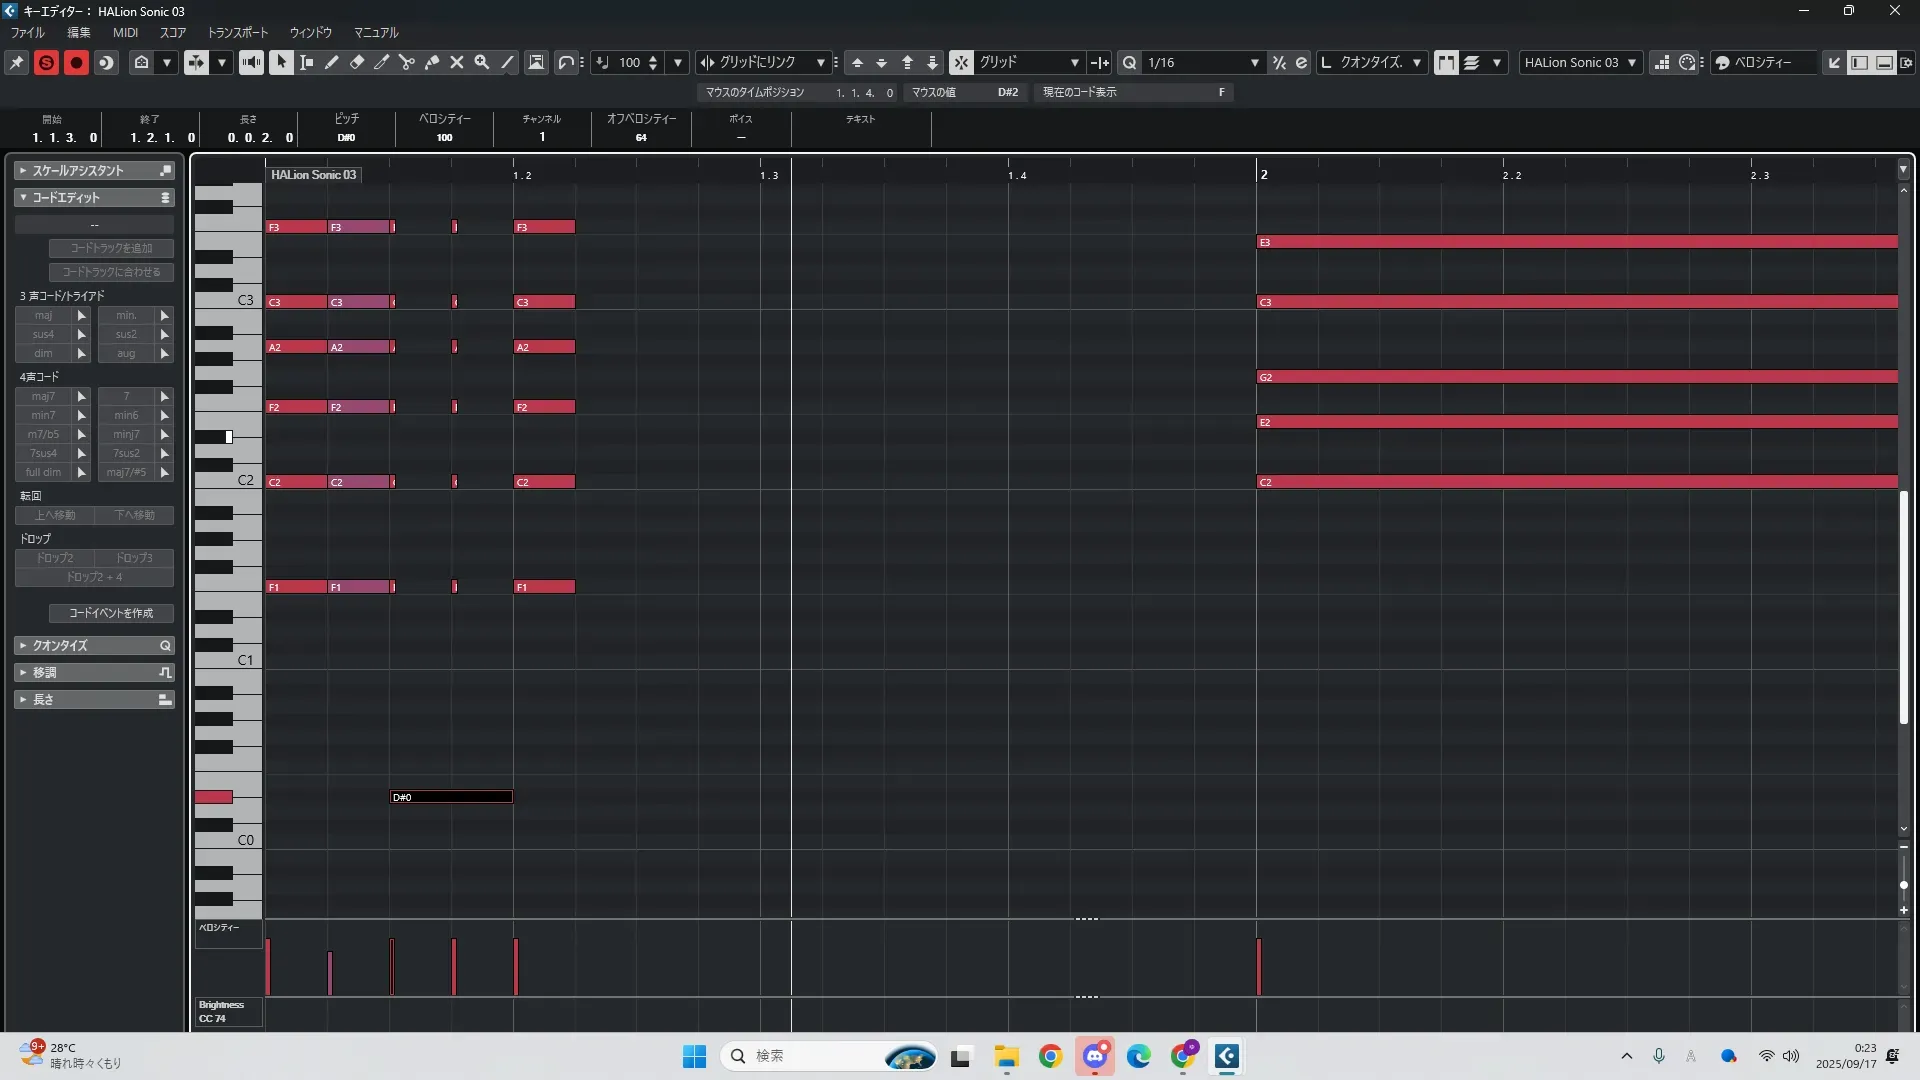Toggle the Solo editor button
The width and height of the screenshot is (1920, 1080).
(46, 62)
